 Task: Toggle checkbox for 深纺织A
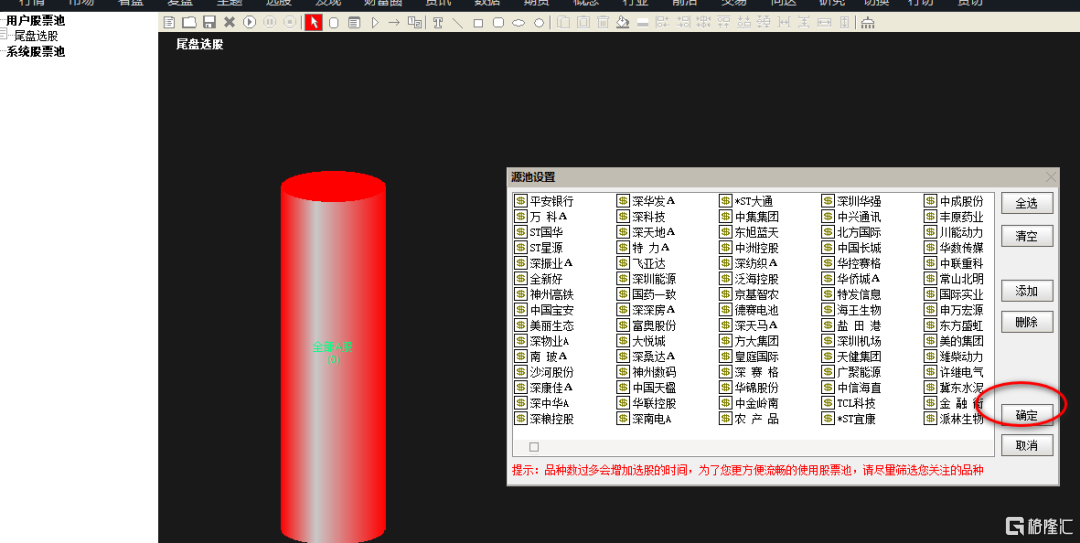click(725, 263)
